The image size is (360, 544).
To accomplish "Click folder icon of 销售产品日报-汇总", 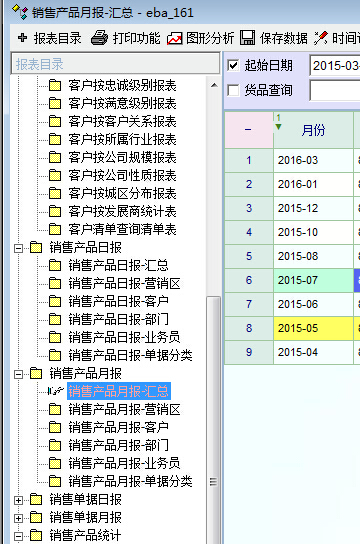I will pos(55,265).
